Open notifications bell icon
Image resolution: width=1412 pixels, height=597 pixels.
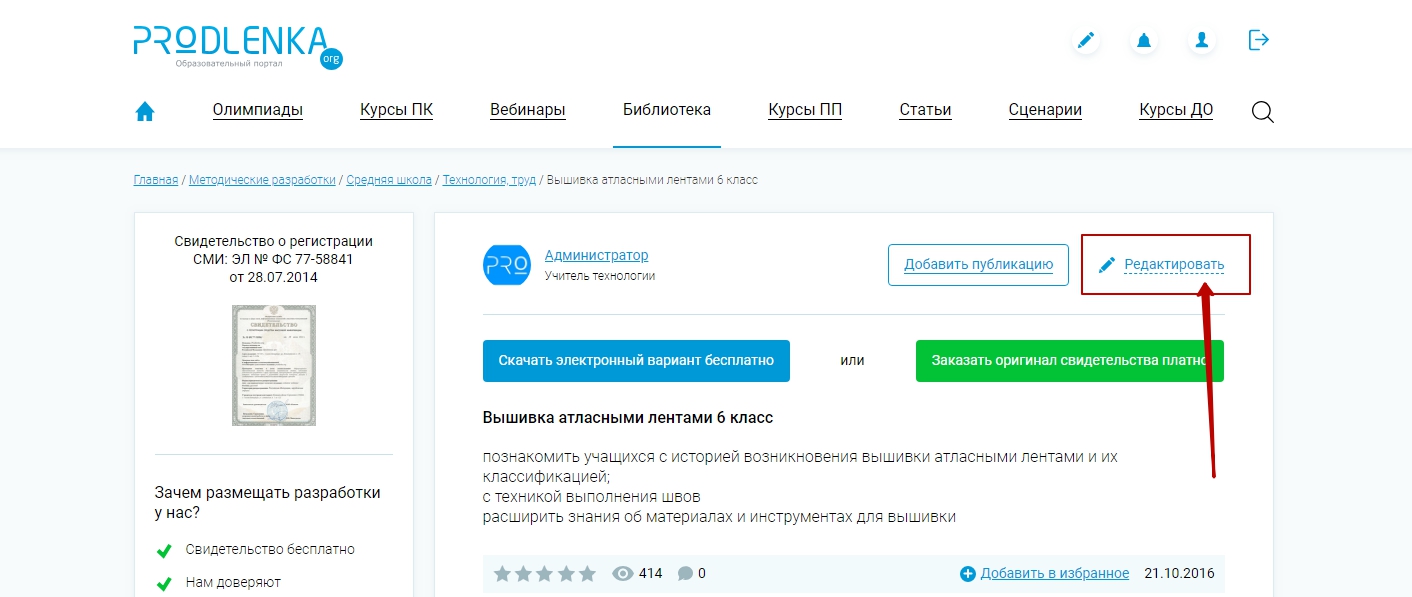tap(1143, 40)
